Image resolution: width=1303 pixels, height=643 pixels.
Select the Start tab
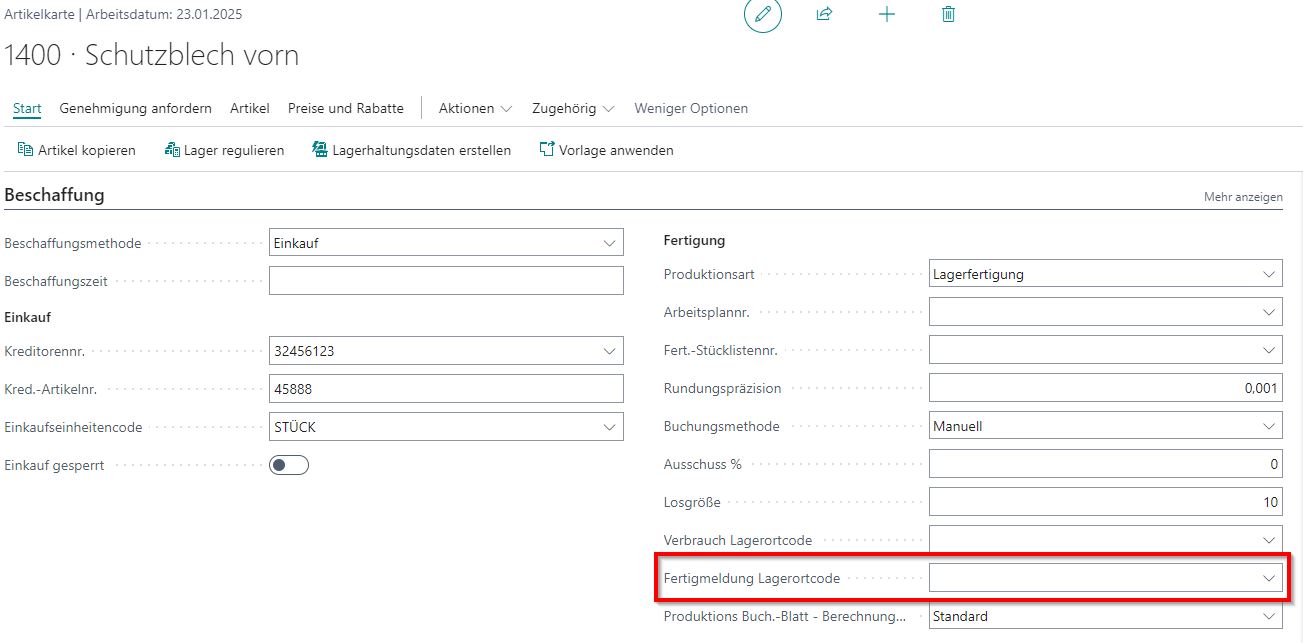[27, 108]
